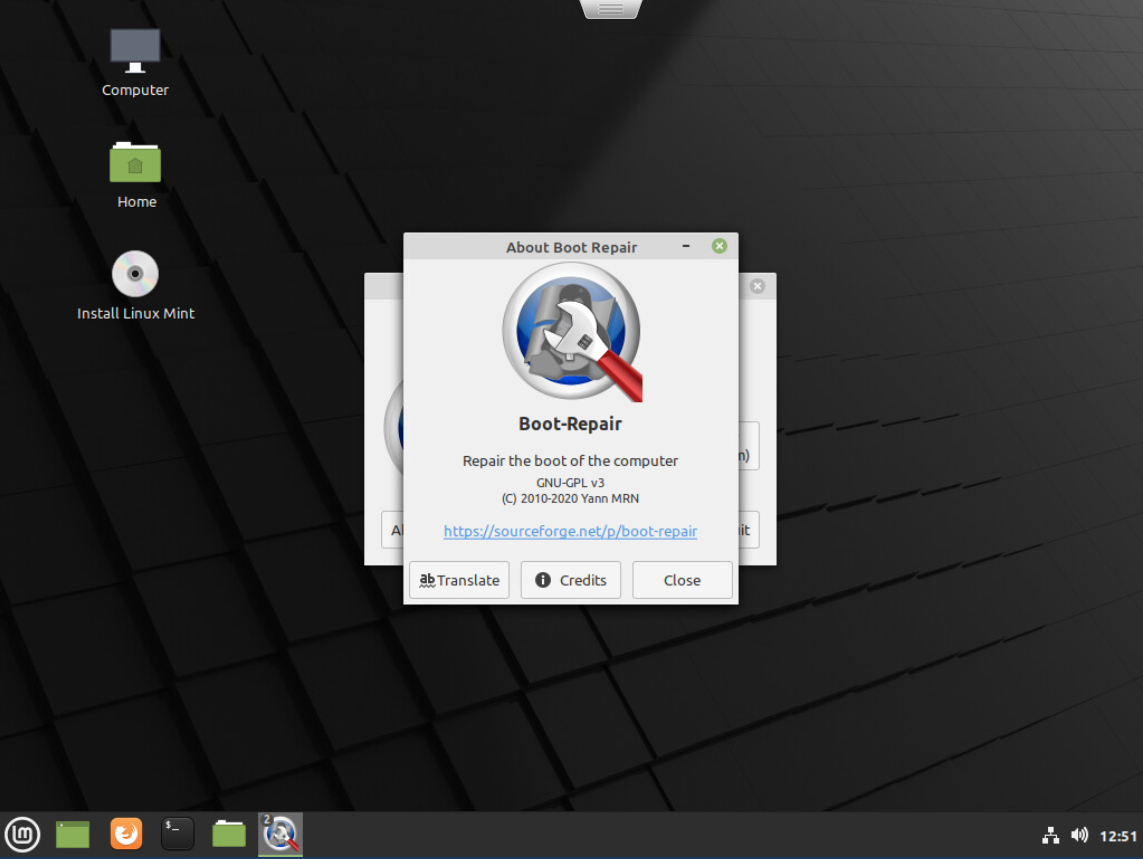Viewport: 1143px width, 859px height.
Task: Open the clock showing 12:51
Action: 1118,836
